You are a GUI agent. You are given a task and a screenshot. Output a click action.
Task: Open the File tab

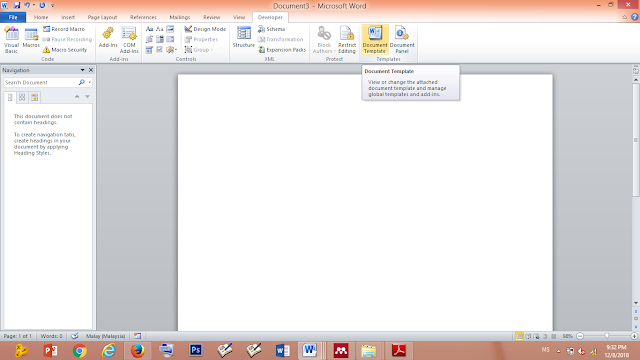coord(13,17)
